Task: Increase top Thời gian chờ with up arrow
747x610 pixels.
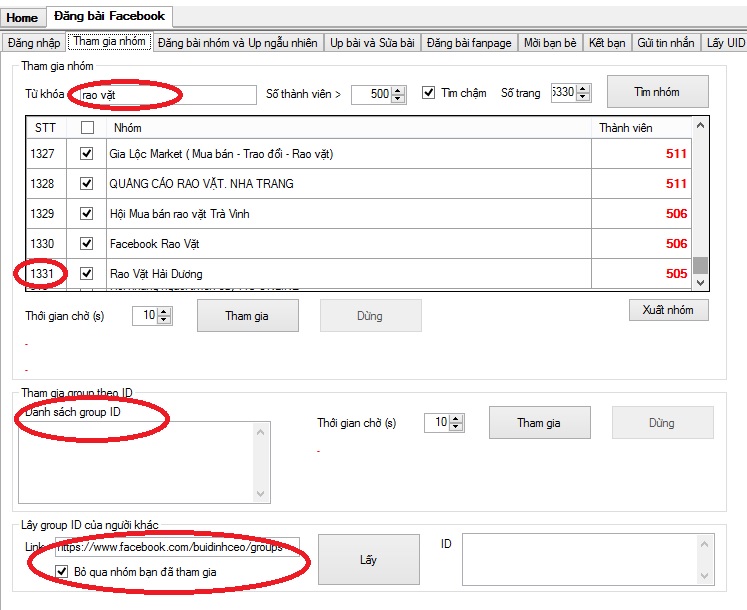Action: 164,312
